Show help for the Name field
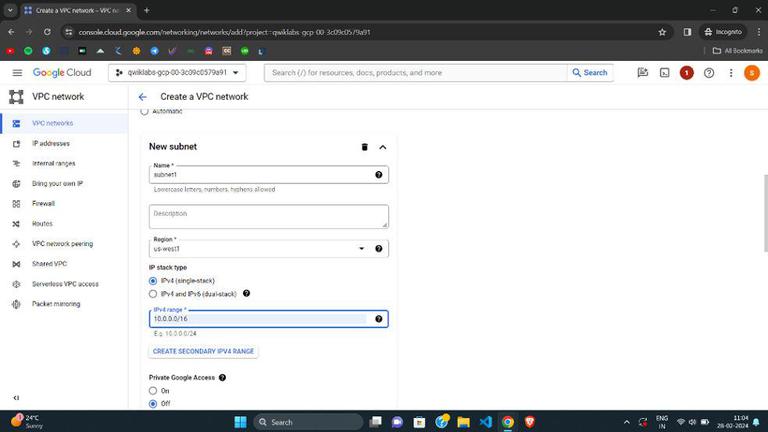Viewport: 768px width, 432px height. [x=379, y=175]
